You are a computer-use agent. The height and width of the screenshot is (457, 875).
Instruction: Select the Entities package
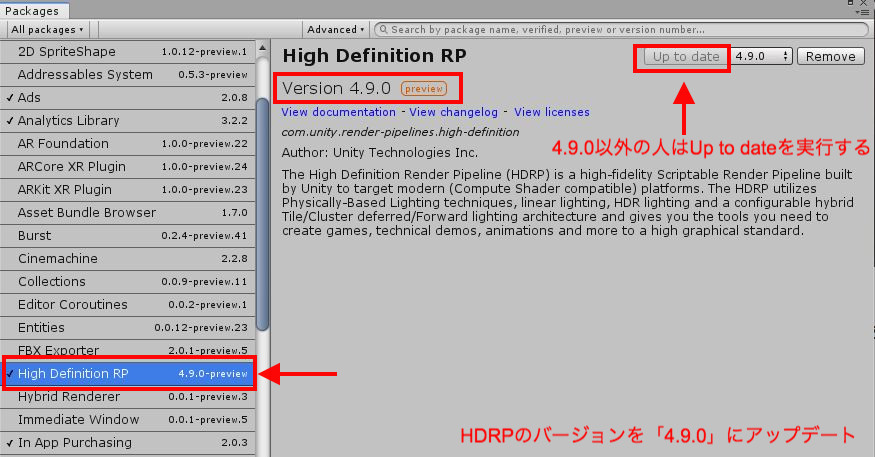point(128,327)
